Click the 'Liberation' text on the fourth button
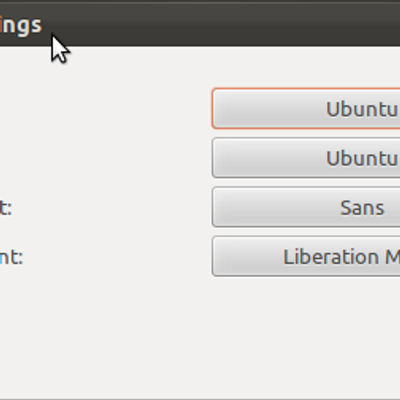This screenshot has width=400, height=400. point(331,257)
